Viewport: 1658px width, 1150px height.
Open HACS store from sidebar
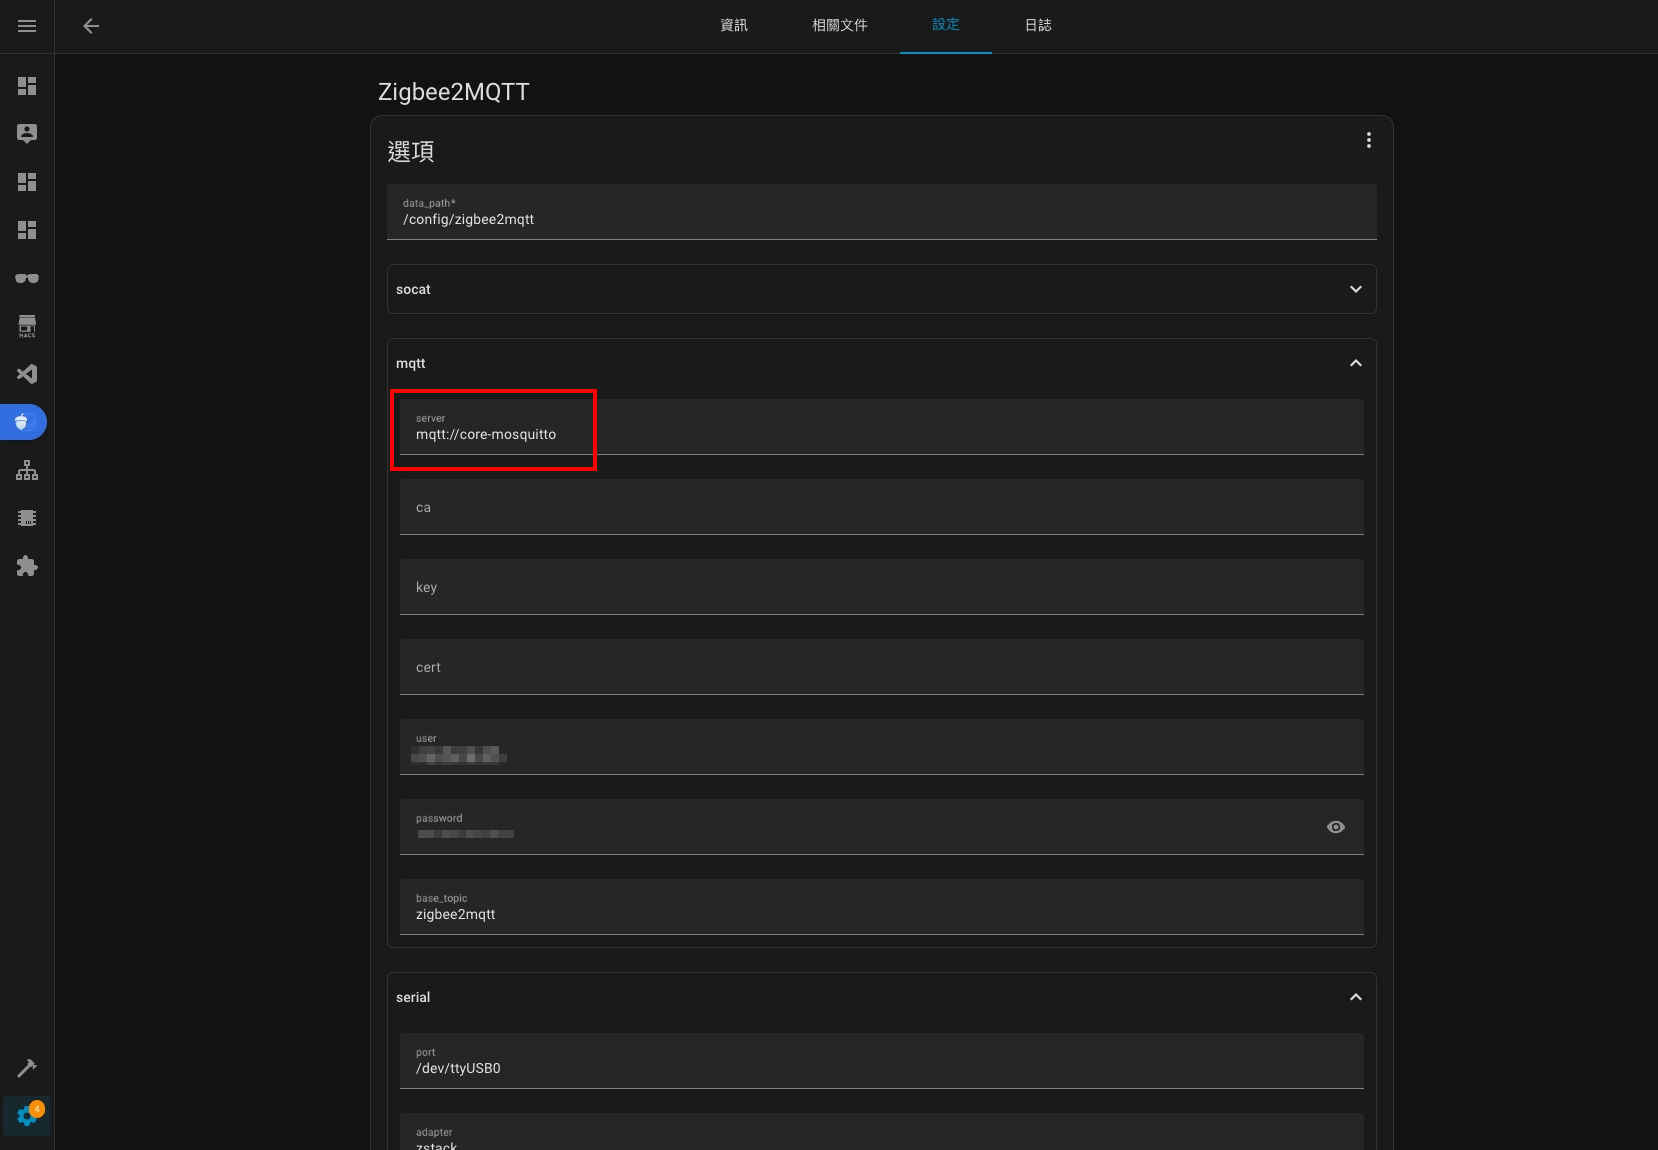[x=27, y=326]
